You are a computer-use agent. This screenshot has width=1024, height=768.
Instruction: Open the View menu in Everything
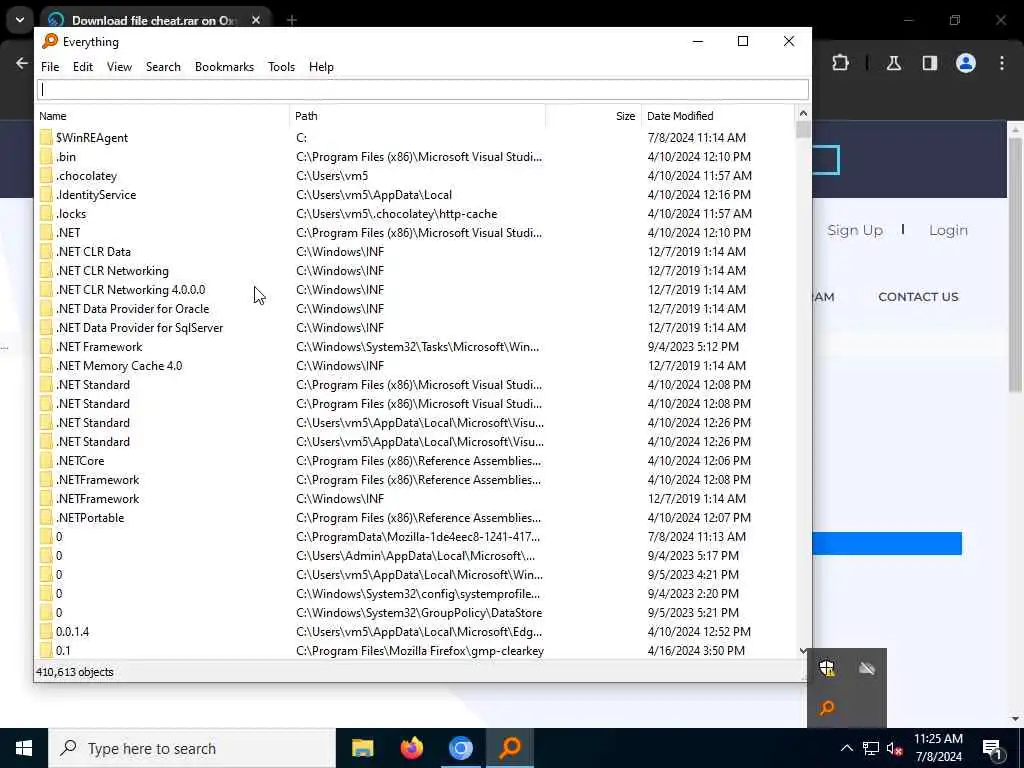119,67
